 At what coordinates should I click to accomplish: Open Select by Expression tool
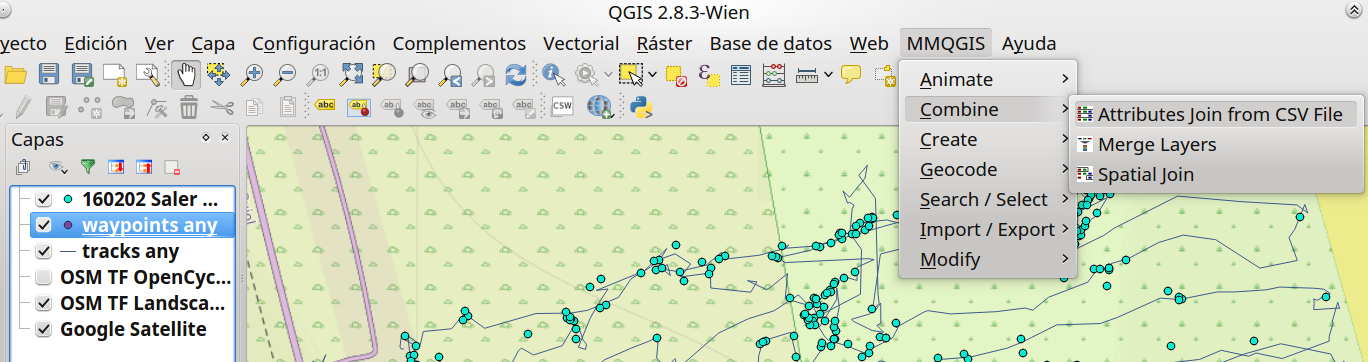coord(708,74)
